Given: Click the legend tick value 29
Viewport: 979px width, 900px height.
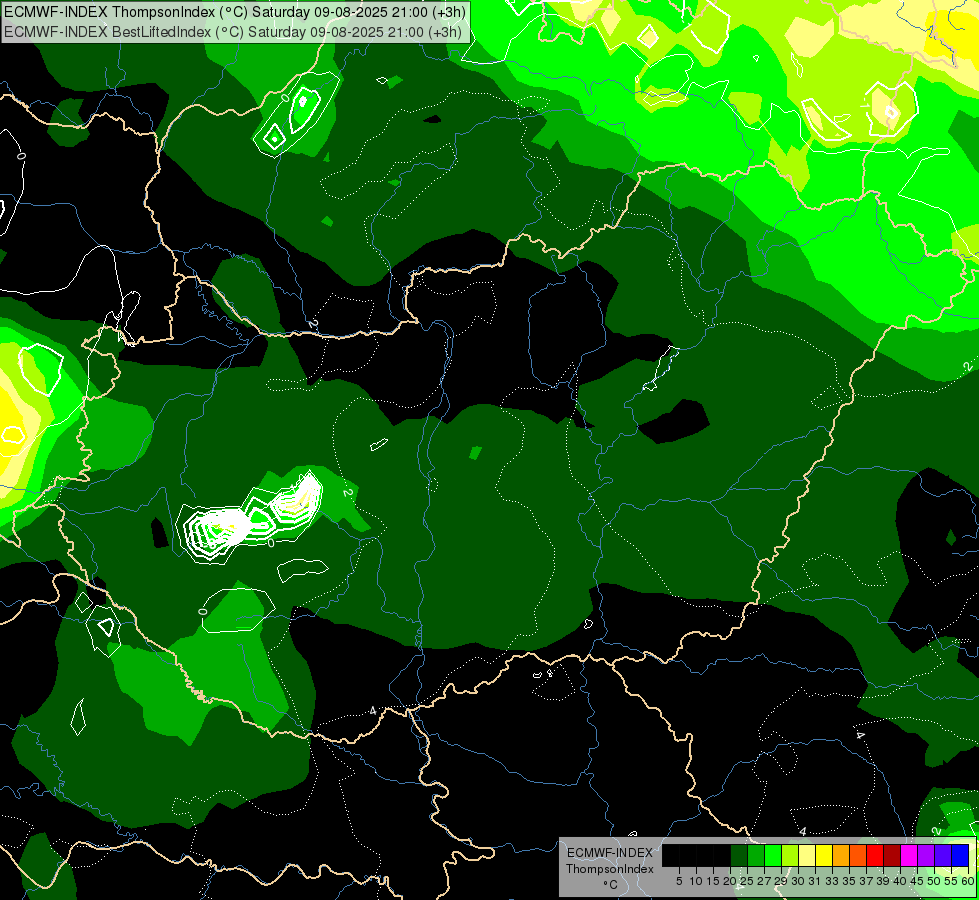Looking at the screenshot, I should point(782,881).
